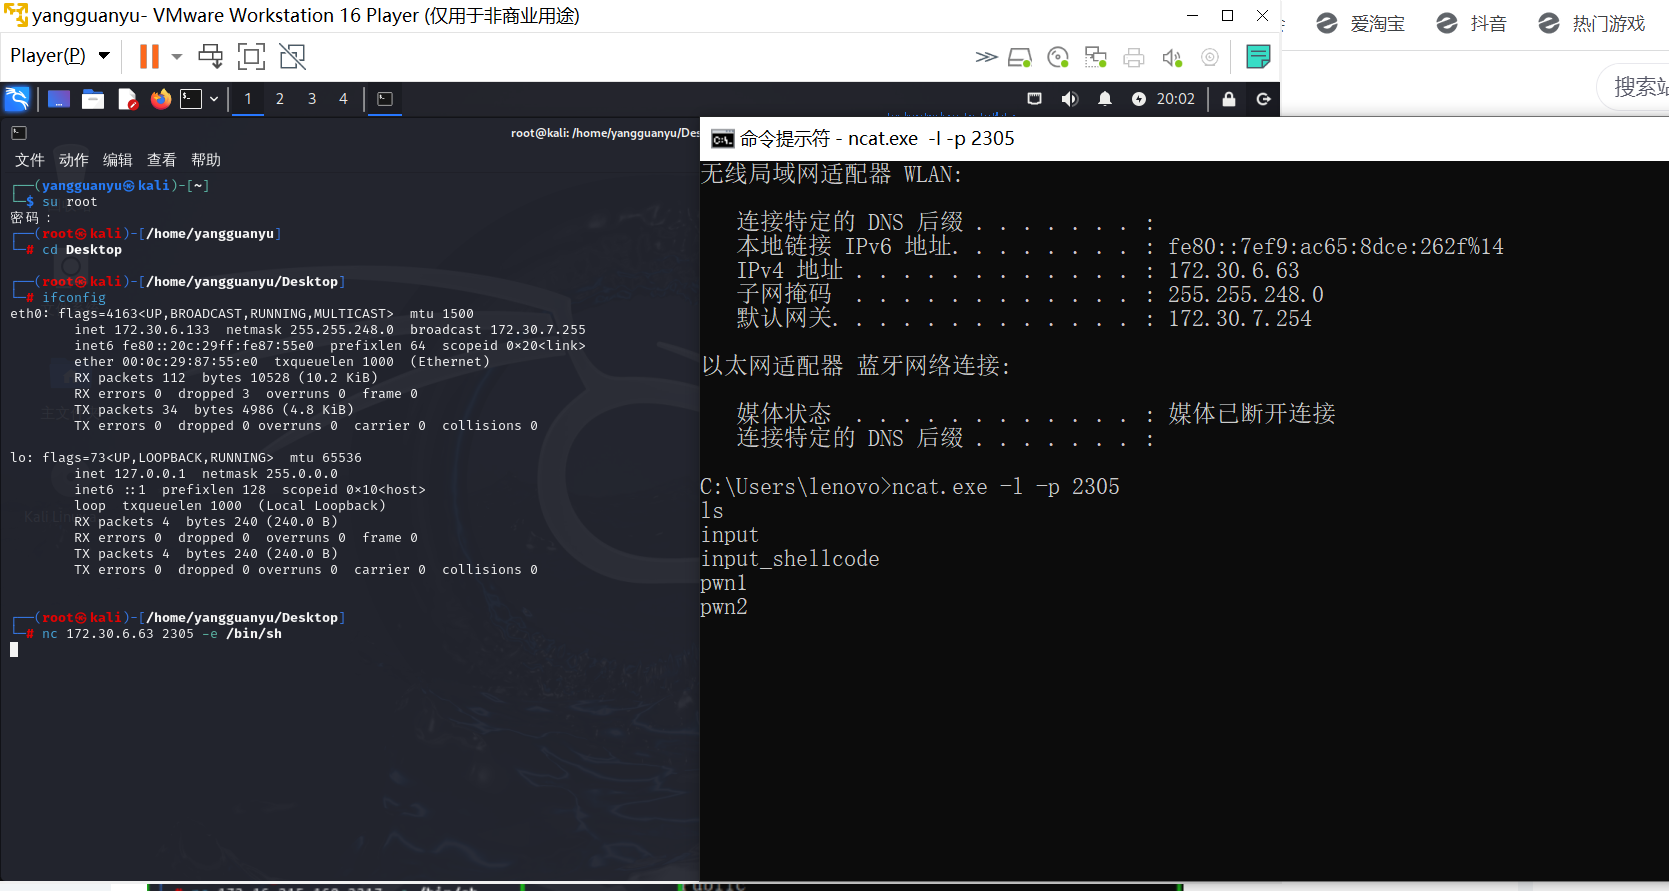The height and width of the screenshot is (891, 1669).
Task: Open the Kali applications menu
Action: pos(17,99)
